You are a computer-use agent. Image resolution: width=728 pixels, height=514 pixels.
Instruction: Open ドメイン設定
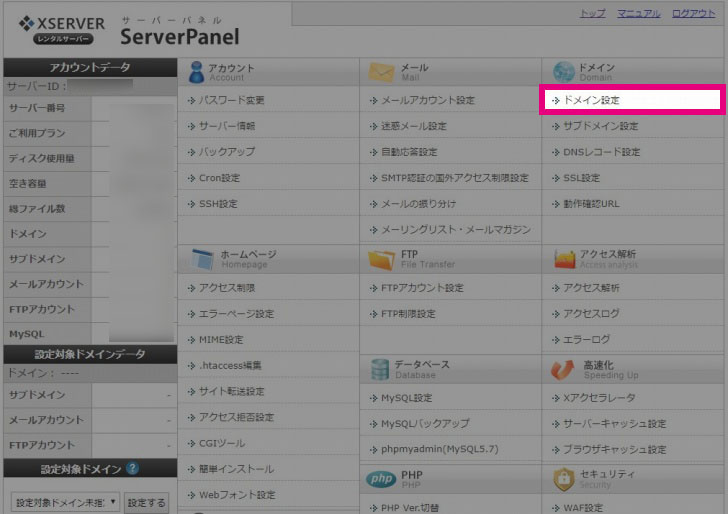tap(591, 100)
